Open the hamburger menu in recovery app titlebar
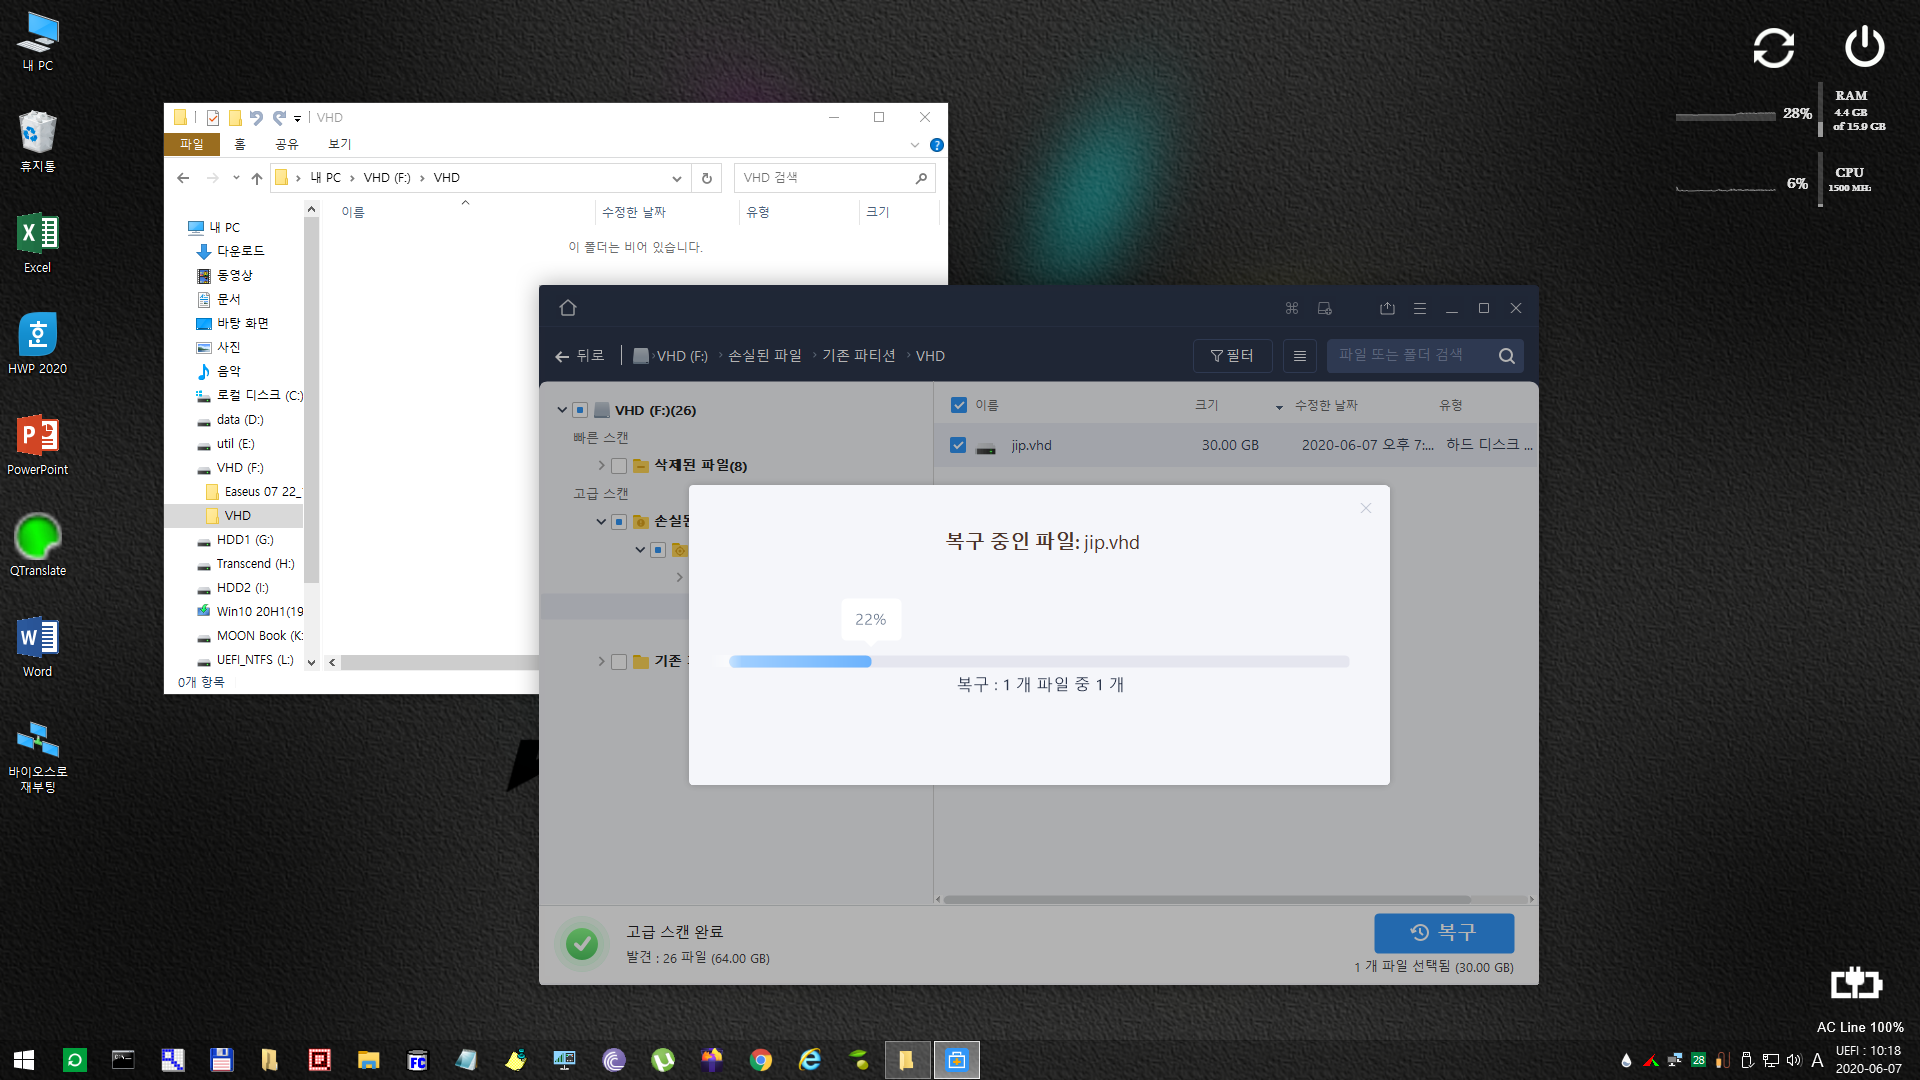1920x1080 pixels. tap(1419, 308)
